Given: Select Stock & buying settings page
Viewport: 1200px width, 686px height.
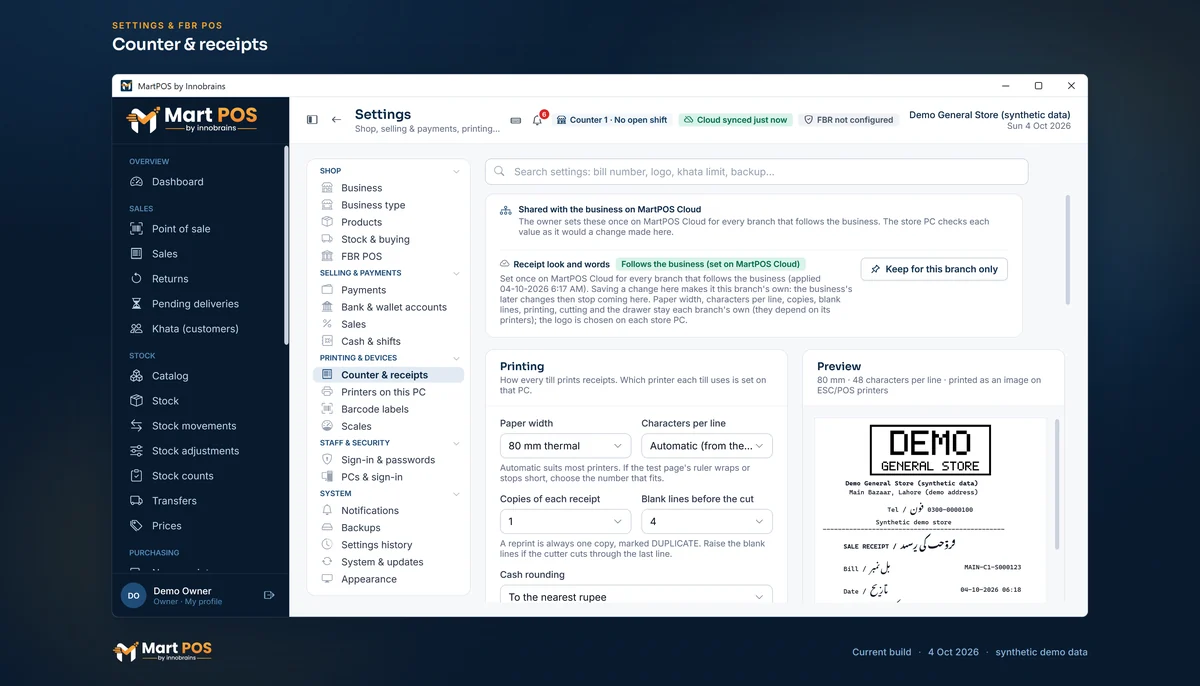Looking at the screenshot, I should click(388, 239).
